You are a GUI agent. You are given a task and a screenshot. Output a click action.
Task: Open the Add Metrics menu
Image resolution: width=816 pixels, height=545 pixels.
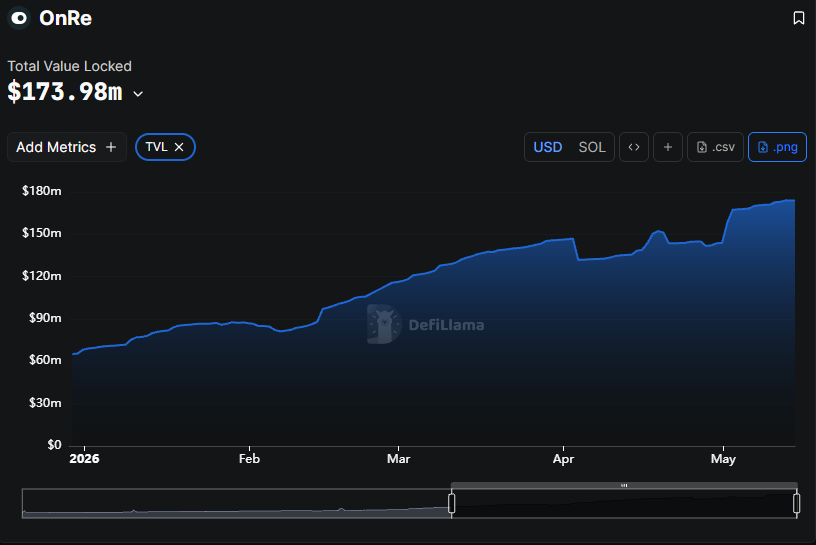[67, 147]
